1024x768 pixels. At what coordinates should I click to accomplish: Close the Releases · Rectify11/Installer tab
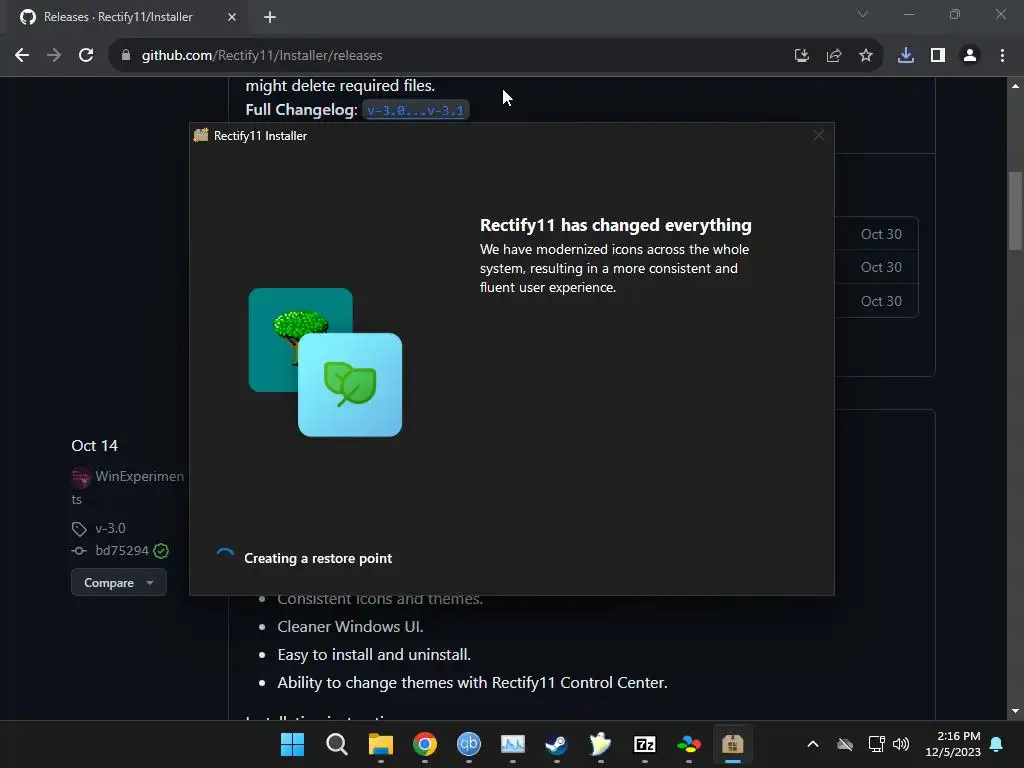(x=232, y=18)
